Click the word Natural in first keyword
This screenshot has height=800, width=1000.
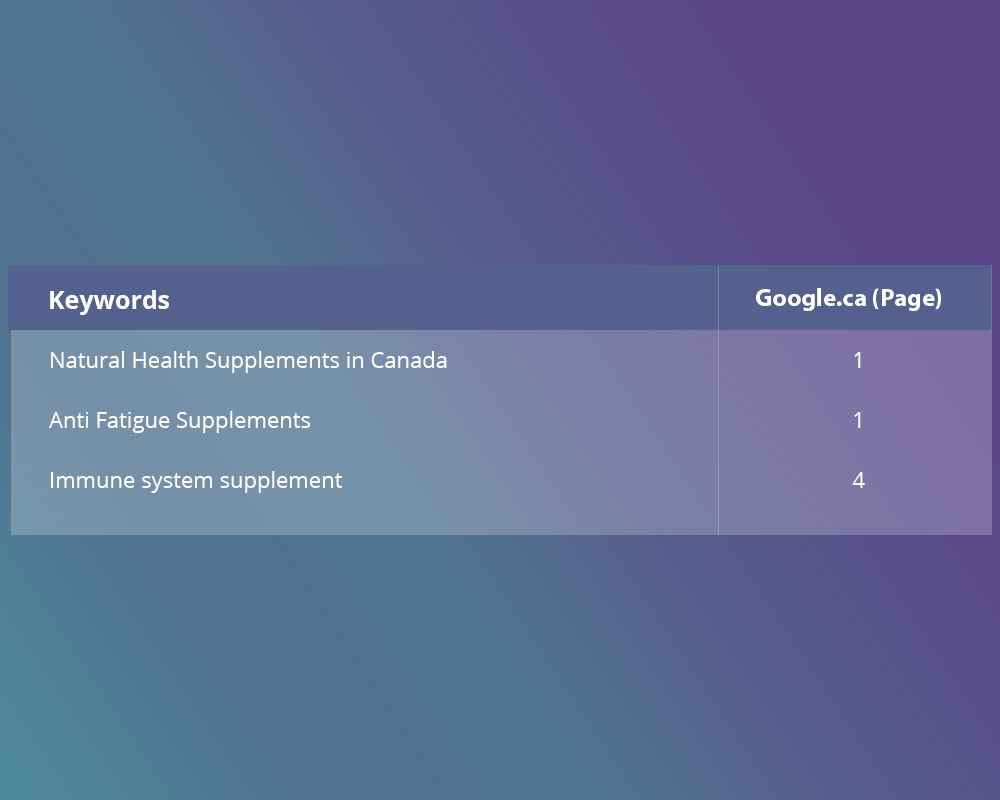pos(88,360)
